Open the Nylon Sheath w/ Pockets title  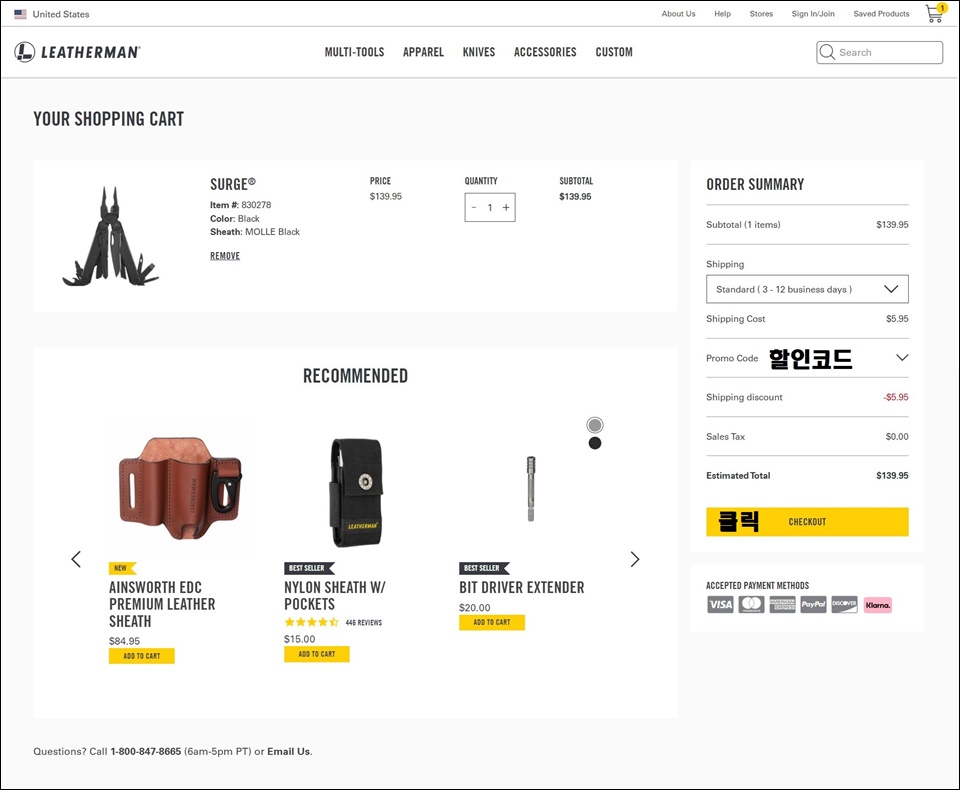pyautogui.click(x=335, y=596)
